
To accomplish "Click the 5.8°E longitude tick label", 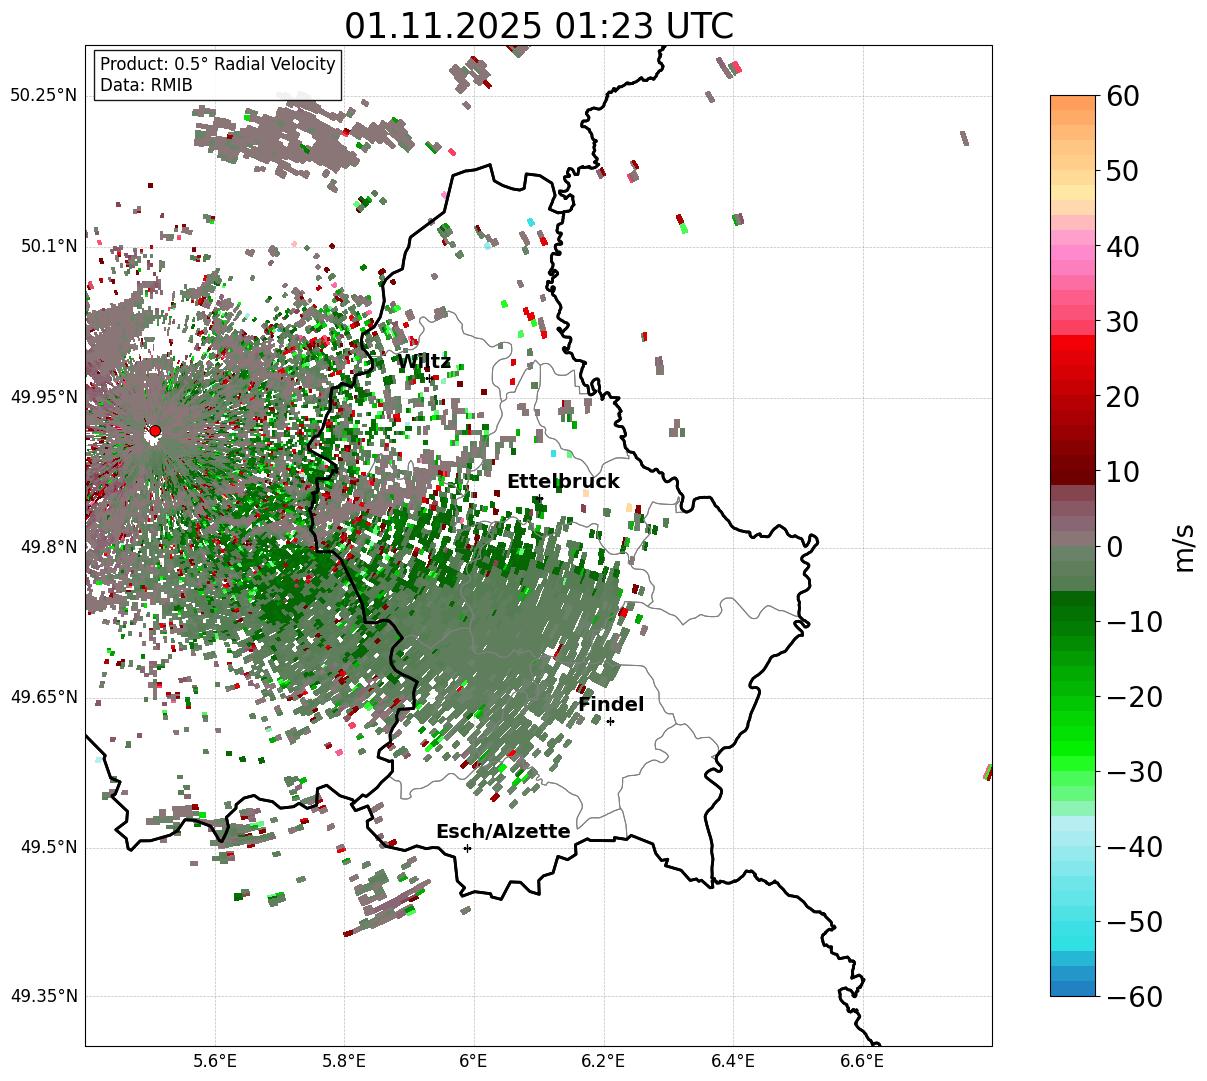I will tap(345, 1061).
